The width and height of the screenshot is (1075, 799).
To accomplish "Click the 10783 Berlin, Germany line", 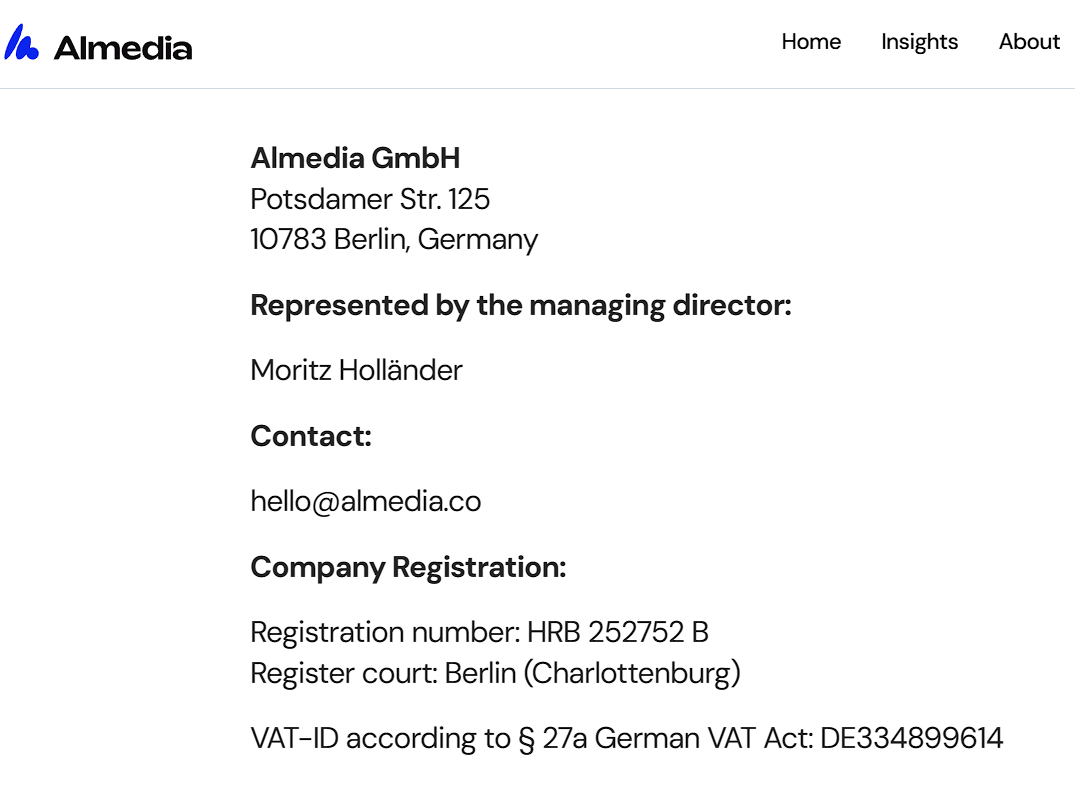I will (394, 240).
